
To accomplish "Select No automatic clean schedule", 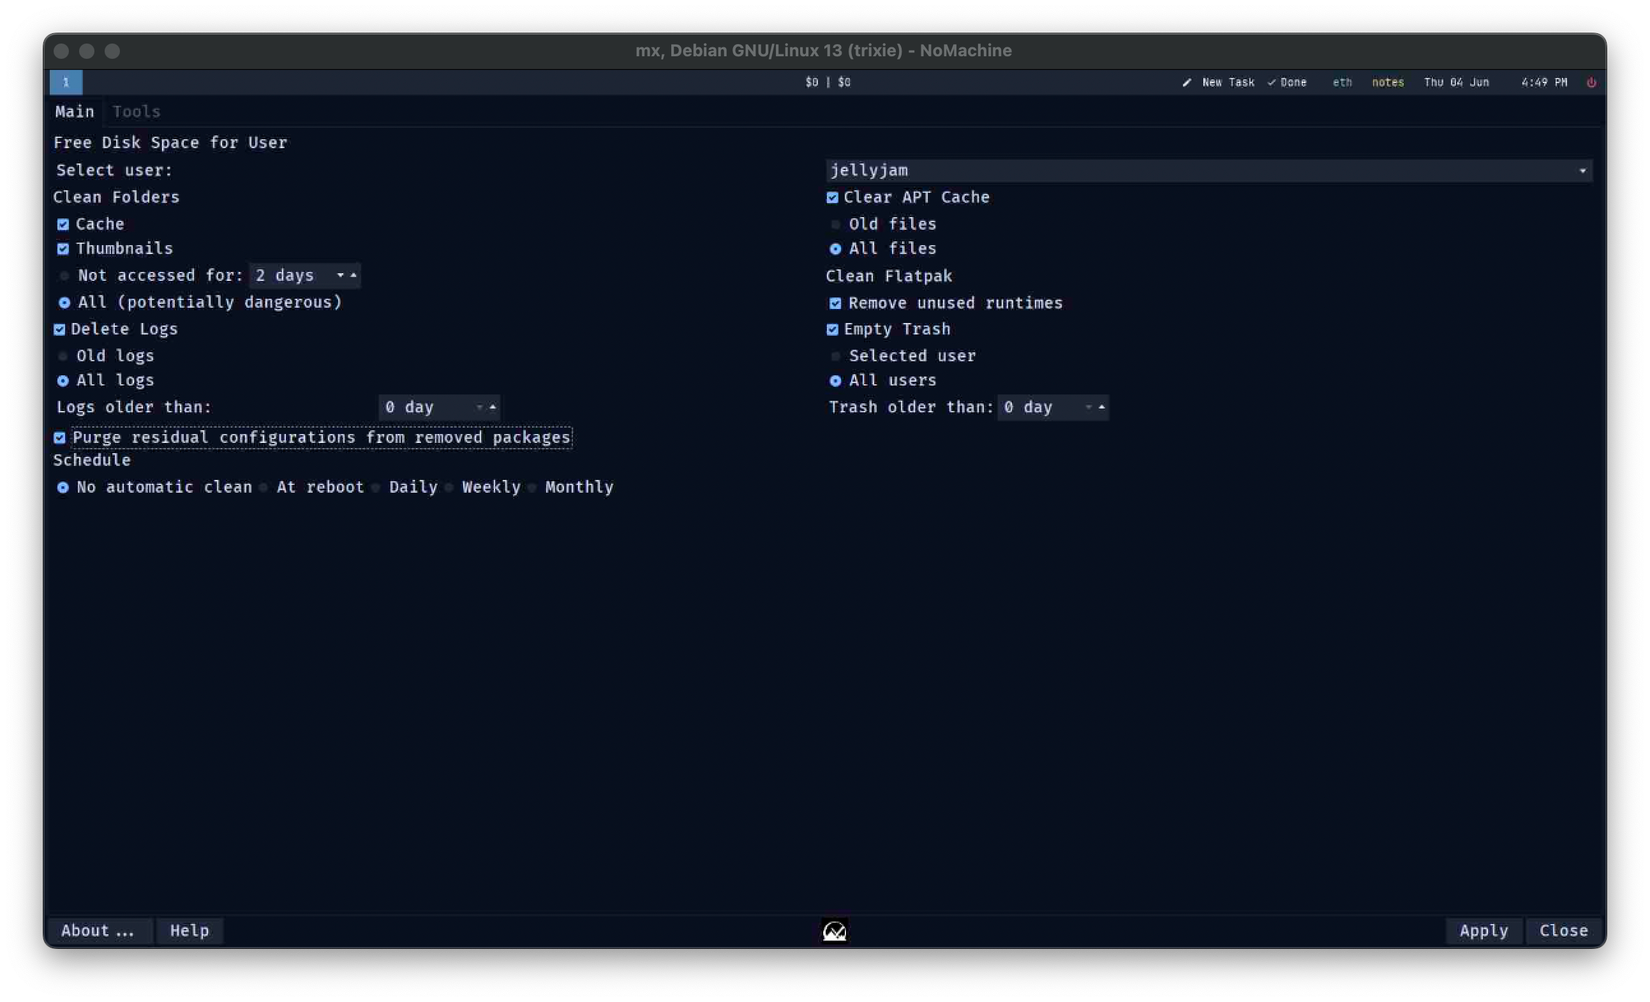I will (x=63, y=487).
